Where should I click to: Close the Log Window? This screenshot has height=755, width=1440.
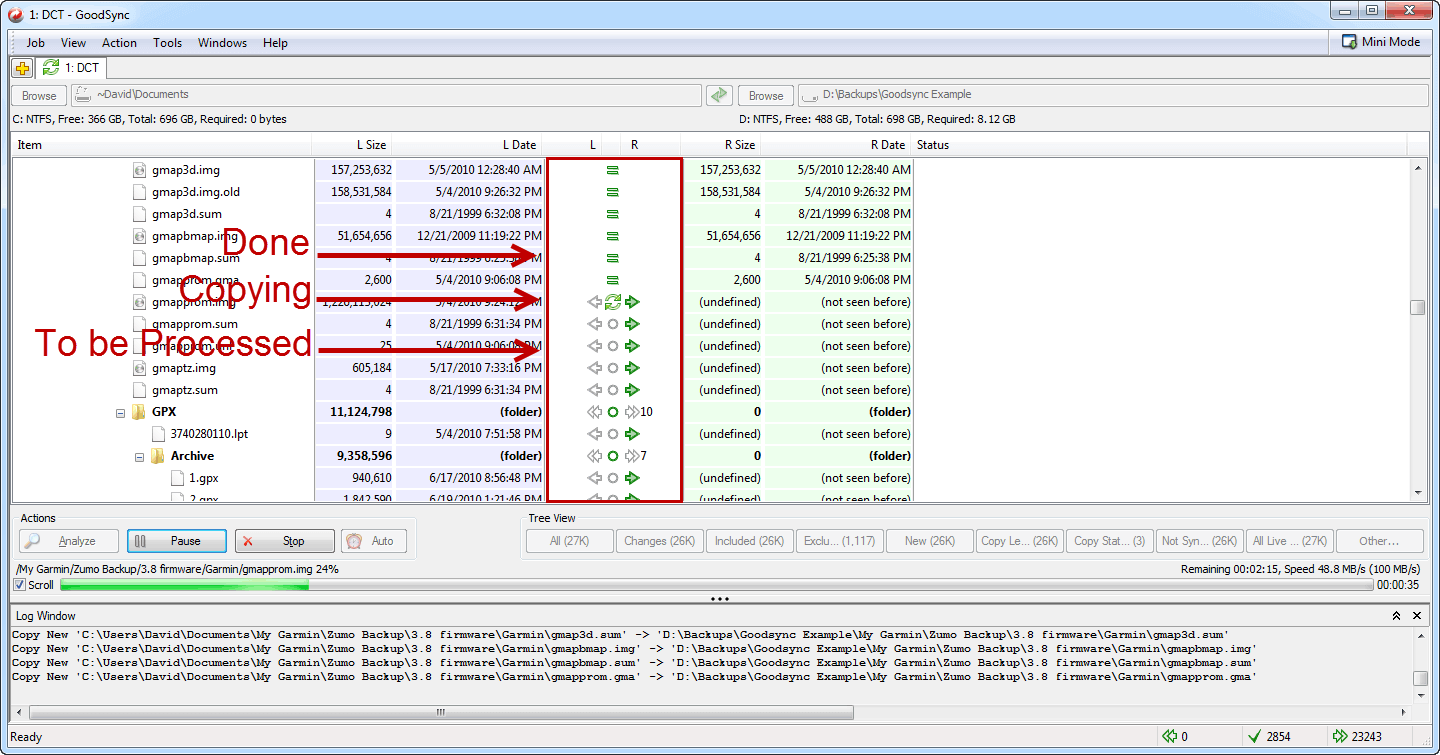[1417, 616]
